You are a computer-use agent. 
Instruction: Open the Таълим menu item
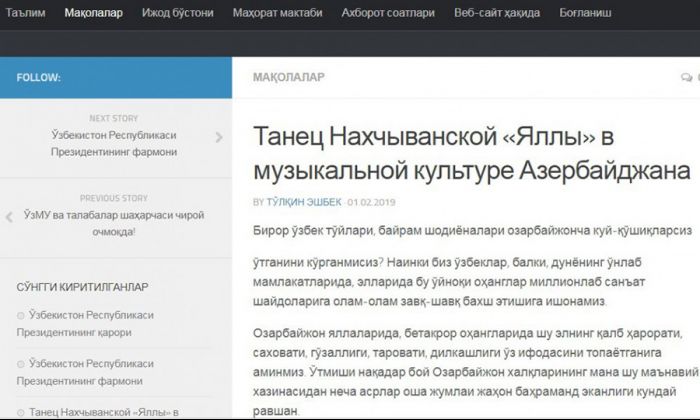[25, 12]
